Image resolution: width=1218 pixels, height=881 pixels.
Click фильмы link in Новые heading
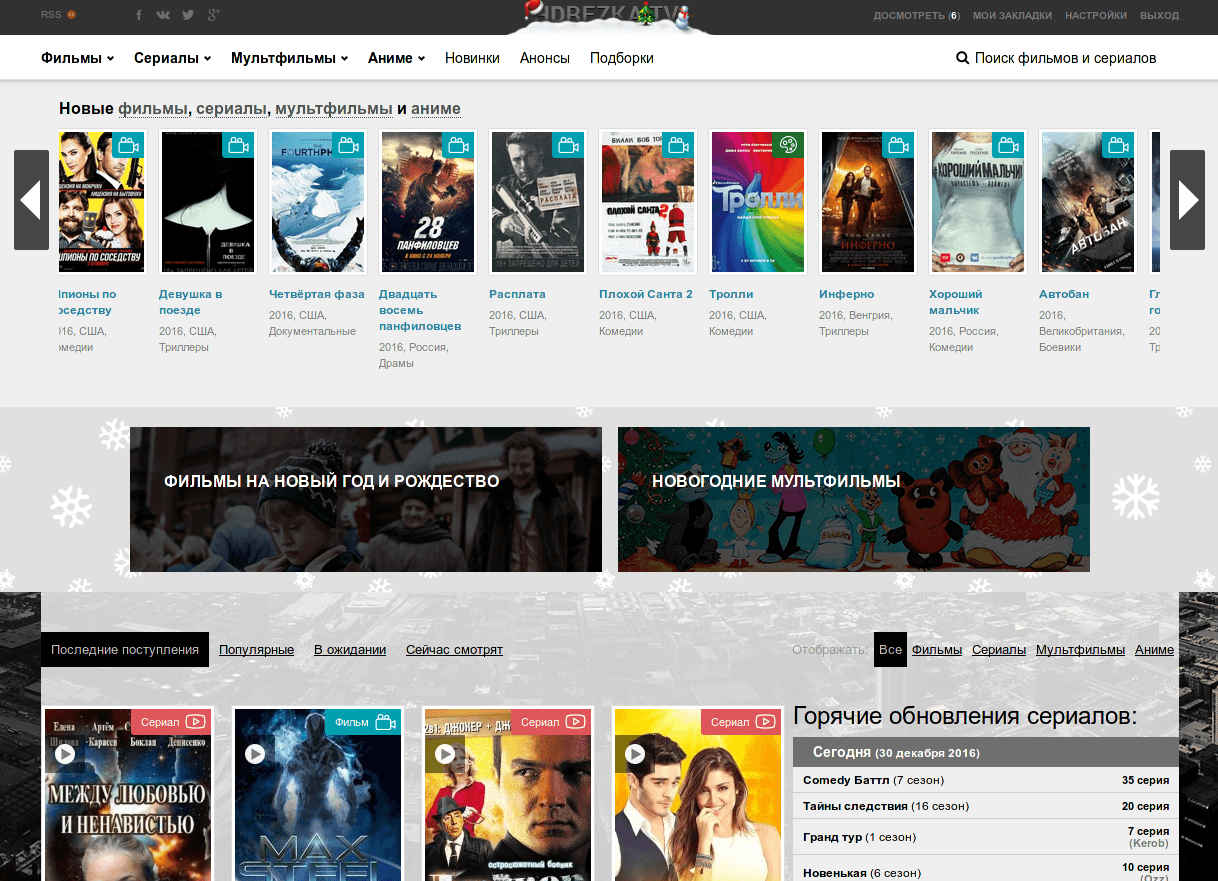(153, 109)
